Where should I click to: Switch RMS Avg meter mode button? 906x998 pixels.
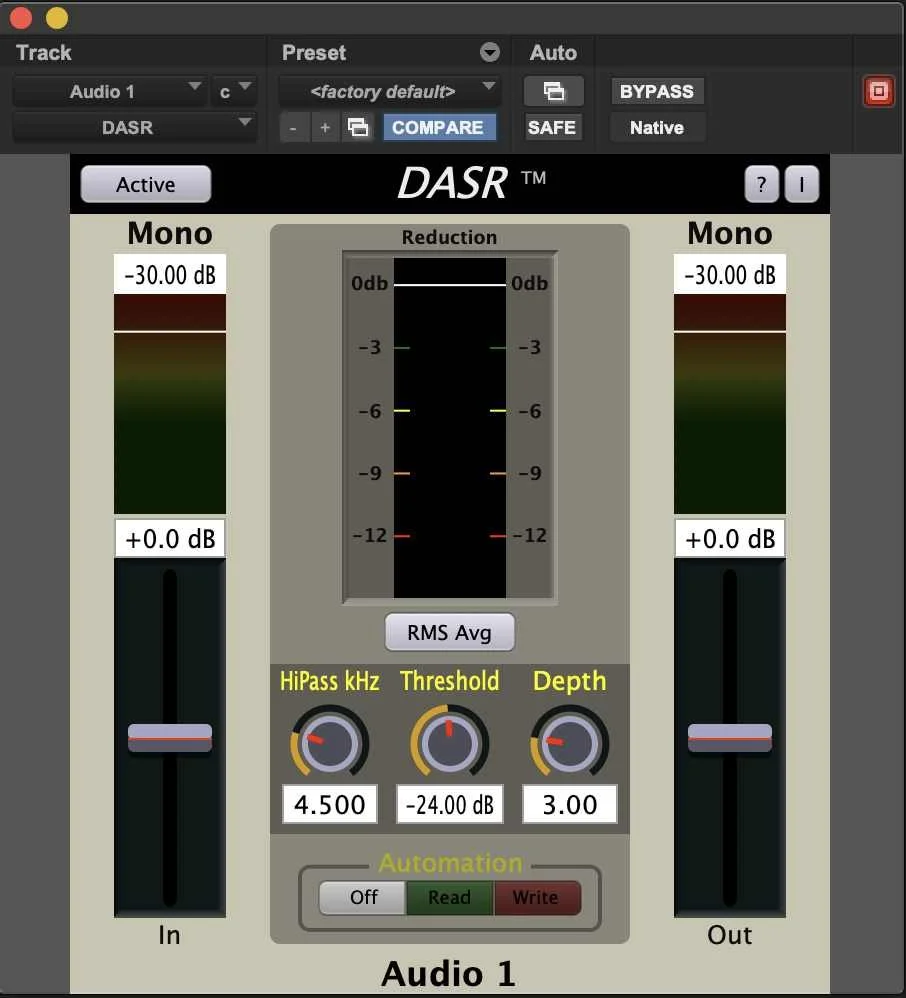pos(449,632)
